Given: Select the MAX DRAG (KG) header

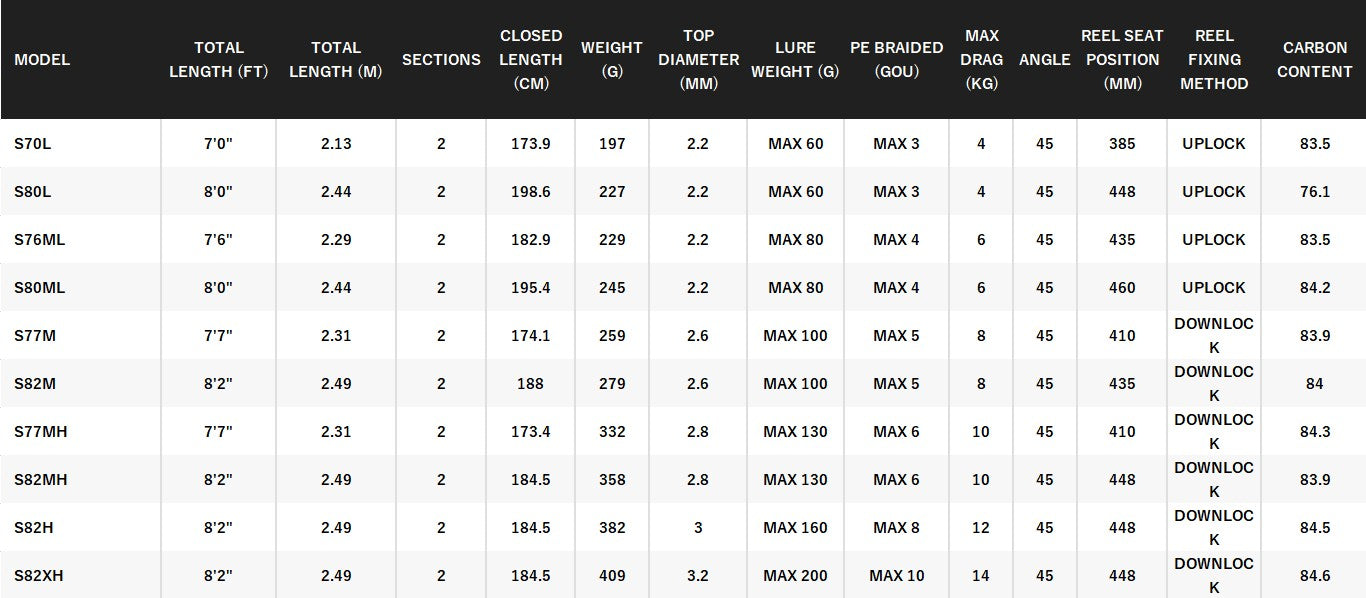Looking at the screenshot, I should coord(981,60).
